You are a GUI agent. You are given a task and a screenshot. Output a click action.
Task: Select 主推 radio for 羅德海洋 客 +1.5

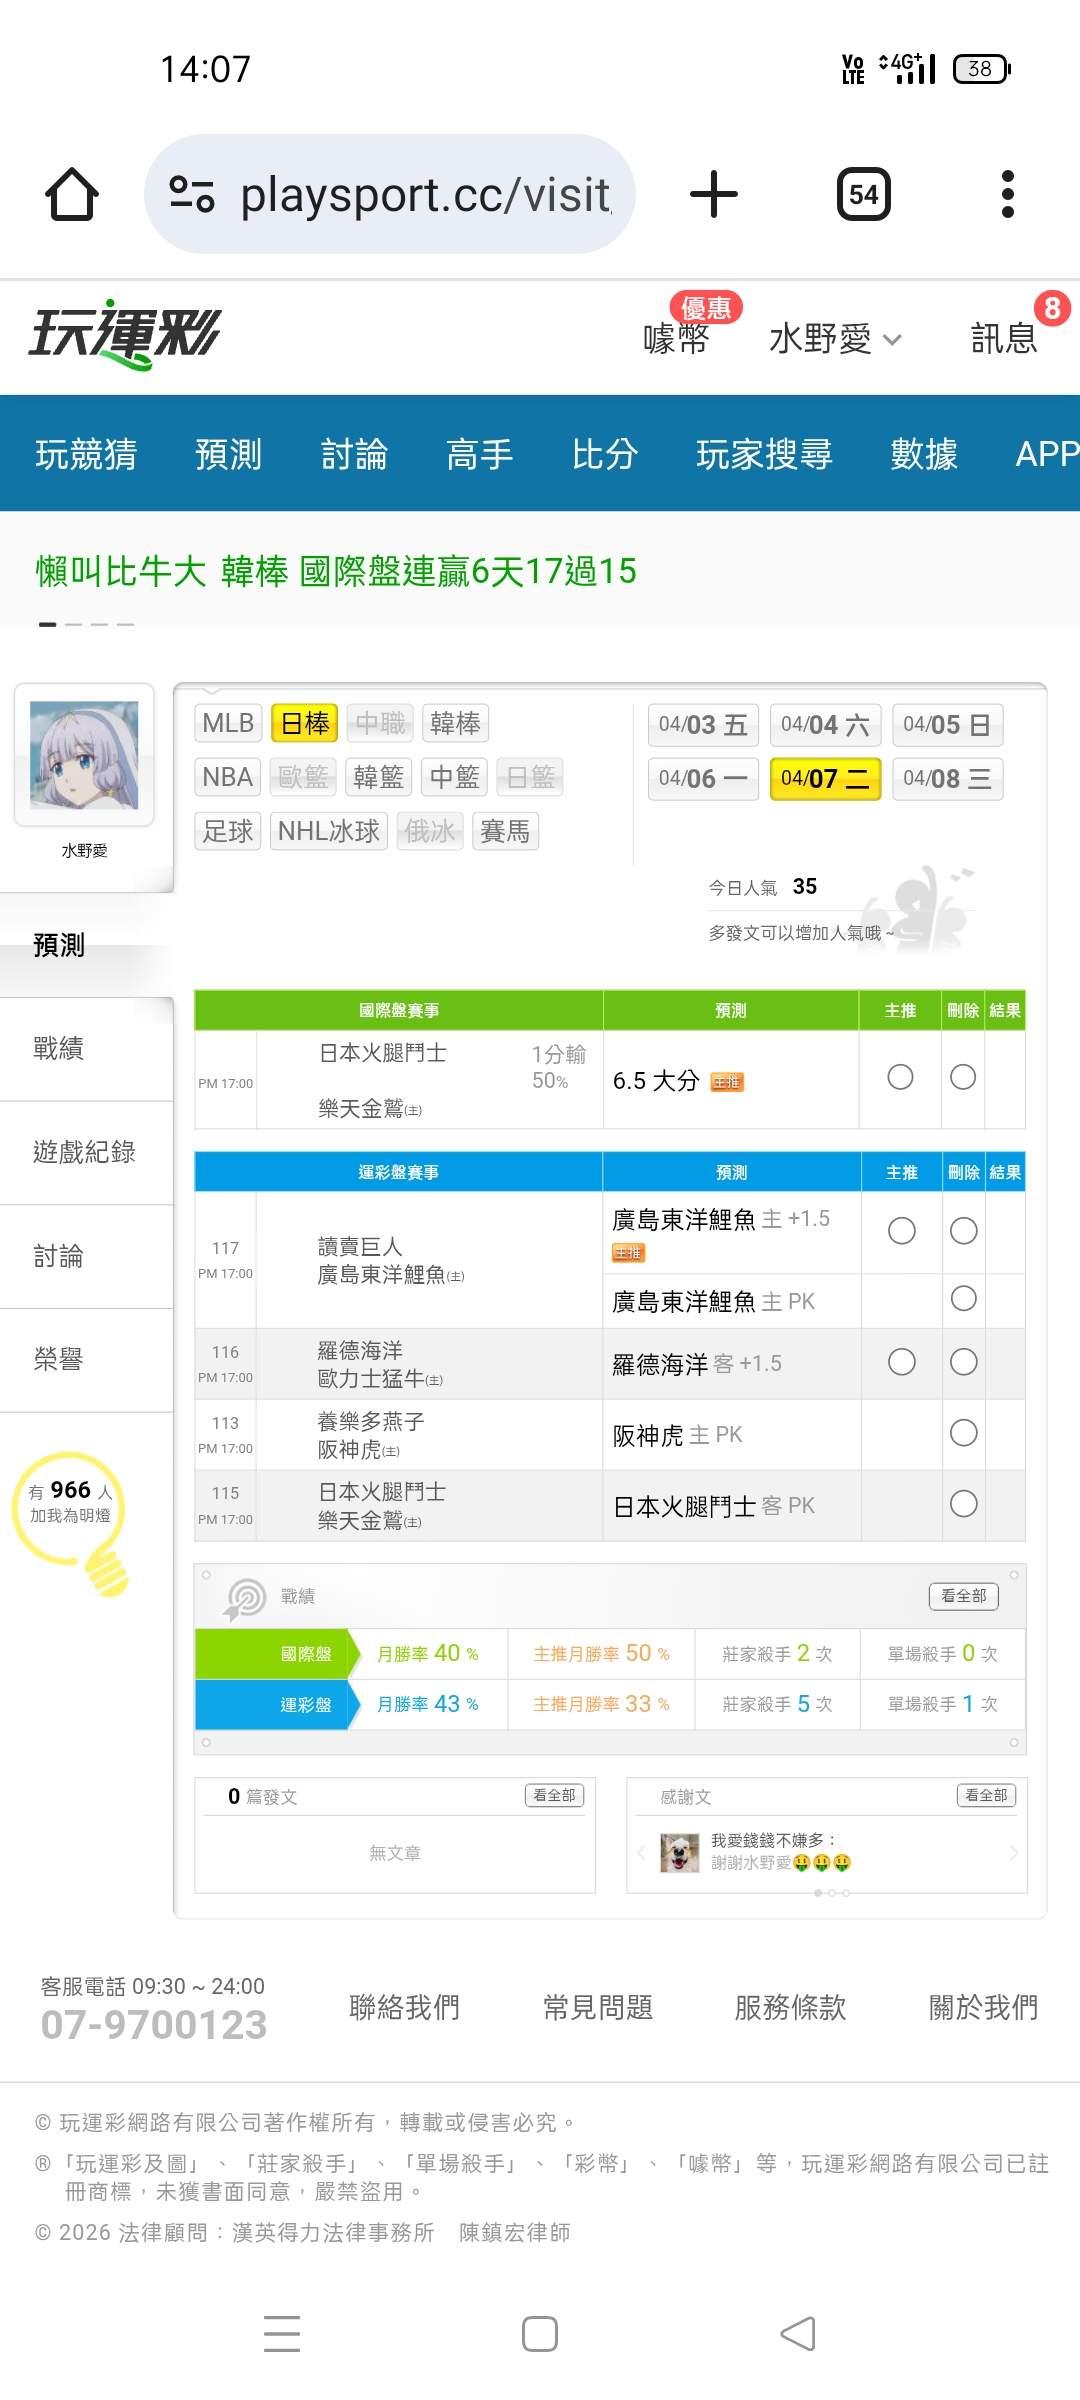tap(901, 1362)
